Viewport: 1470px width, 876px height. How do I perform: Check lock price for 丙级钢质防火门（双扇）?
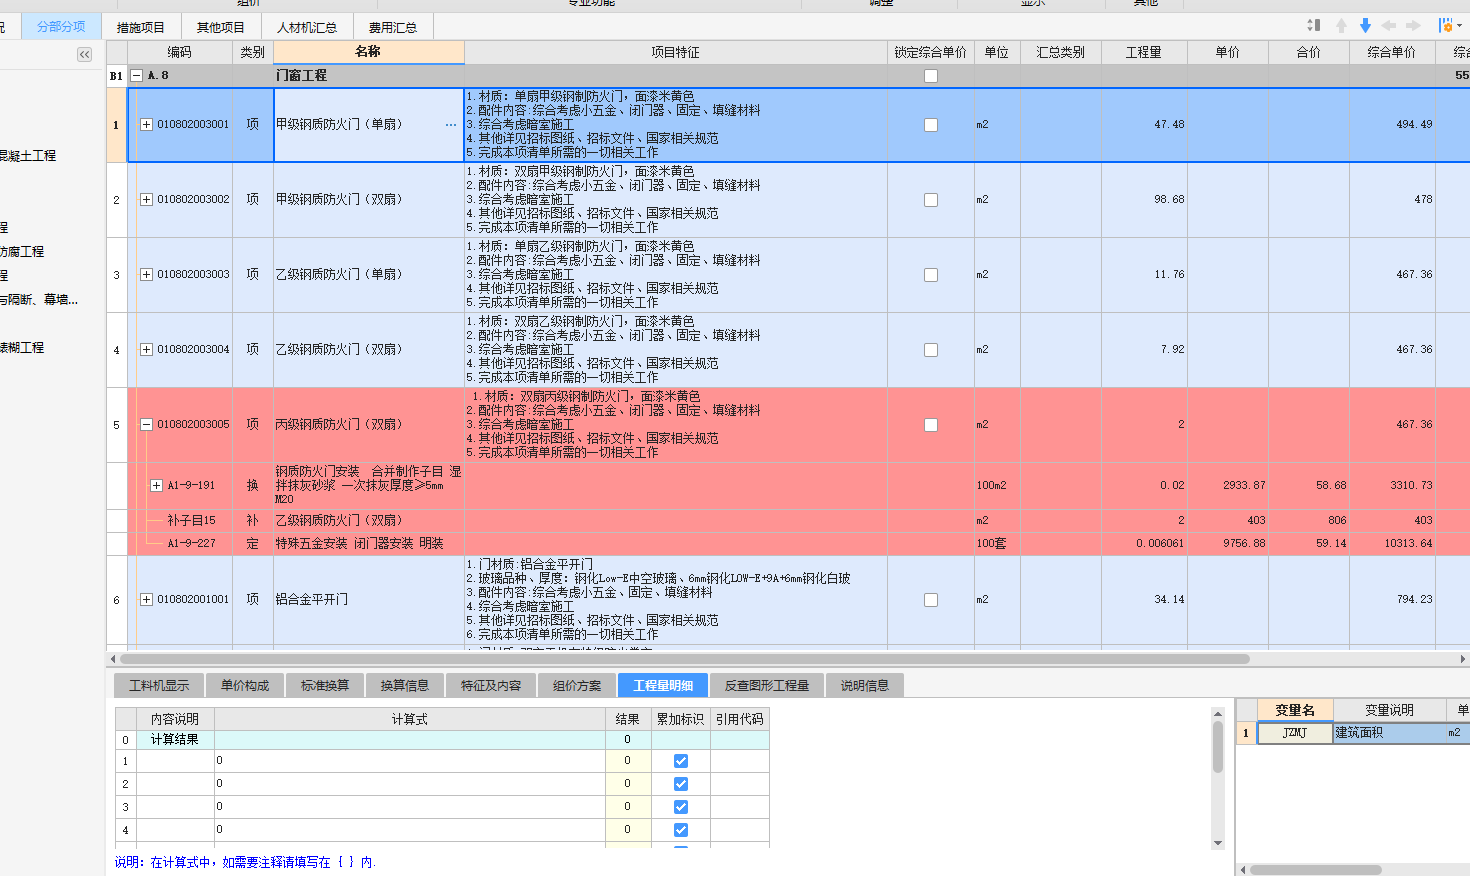(x=931, y=425)
